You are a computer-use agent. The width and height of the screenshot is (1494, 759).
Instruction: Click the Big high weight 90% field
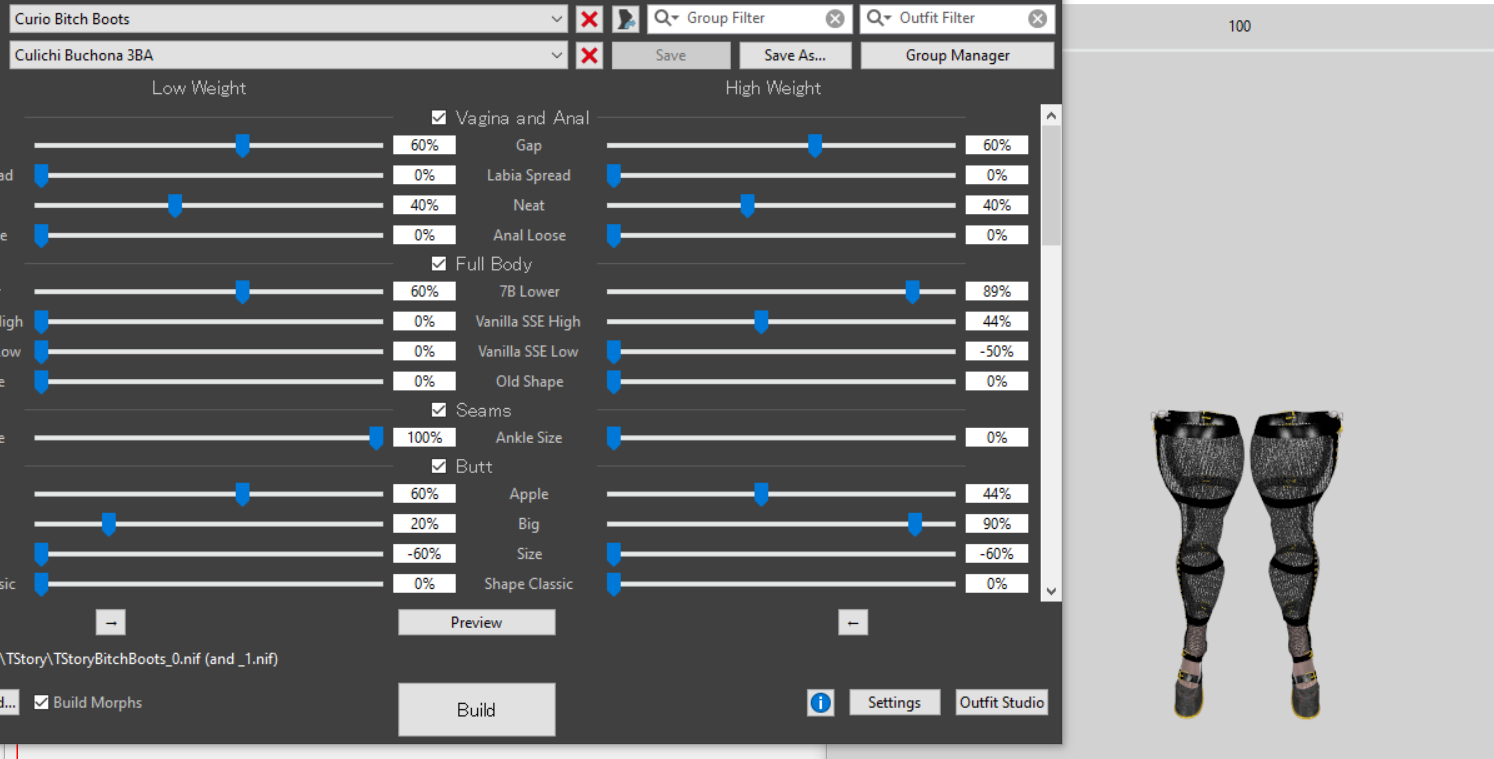point(997,523)
